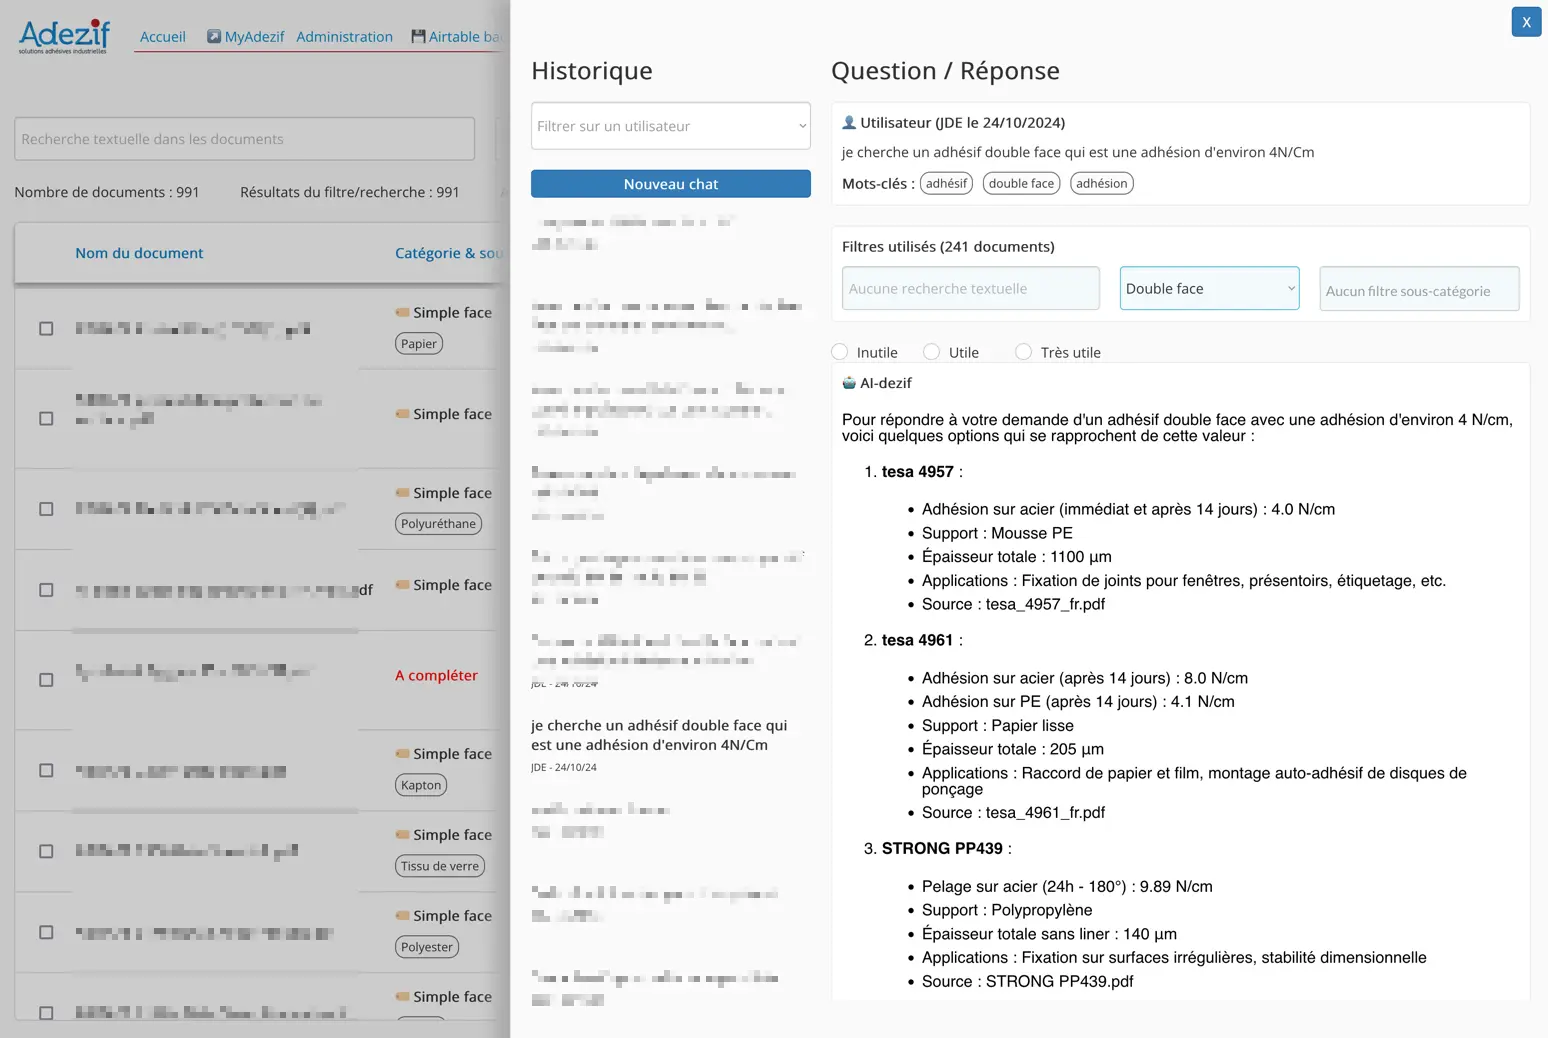1548x1038 pixels.
Task: Close the chat panel with X
Action: pyautogui.click(x=1525, y=22)
